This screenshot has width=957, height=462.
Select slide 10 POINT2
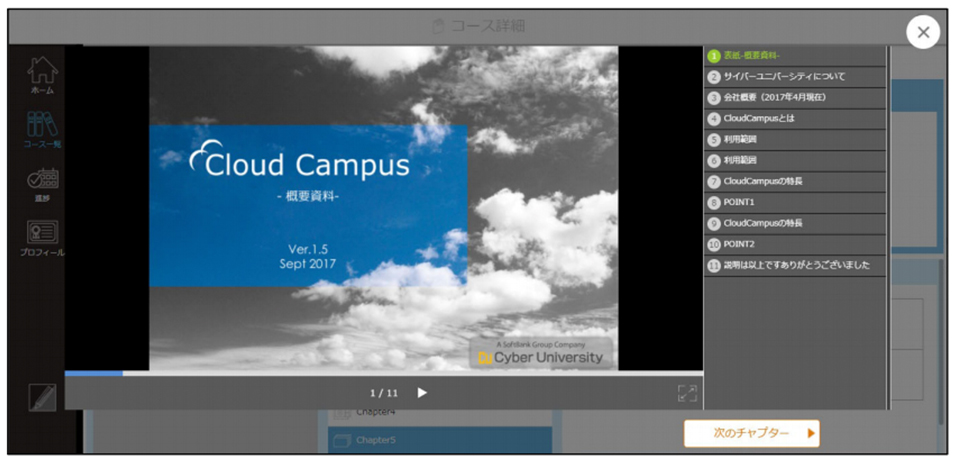795,244
